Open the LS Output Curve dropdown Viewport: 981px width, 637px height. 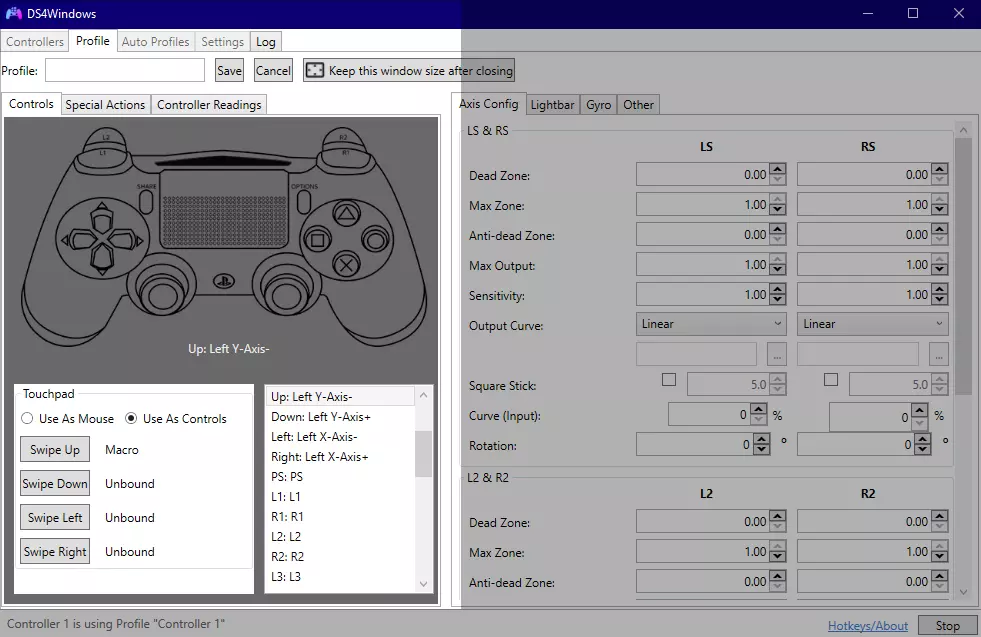(711, 324)
